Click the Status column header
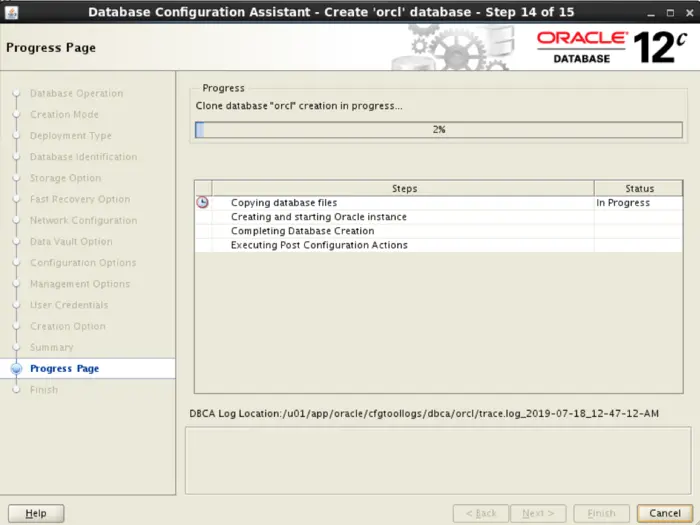Viewport: 700px width, 525px height. [639, 188]
